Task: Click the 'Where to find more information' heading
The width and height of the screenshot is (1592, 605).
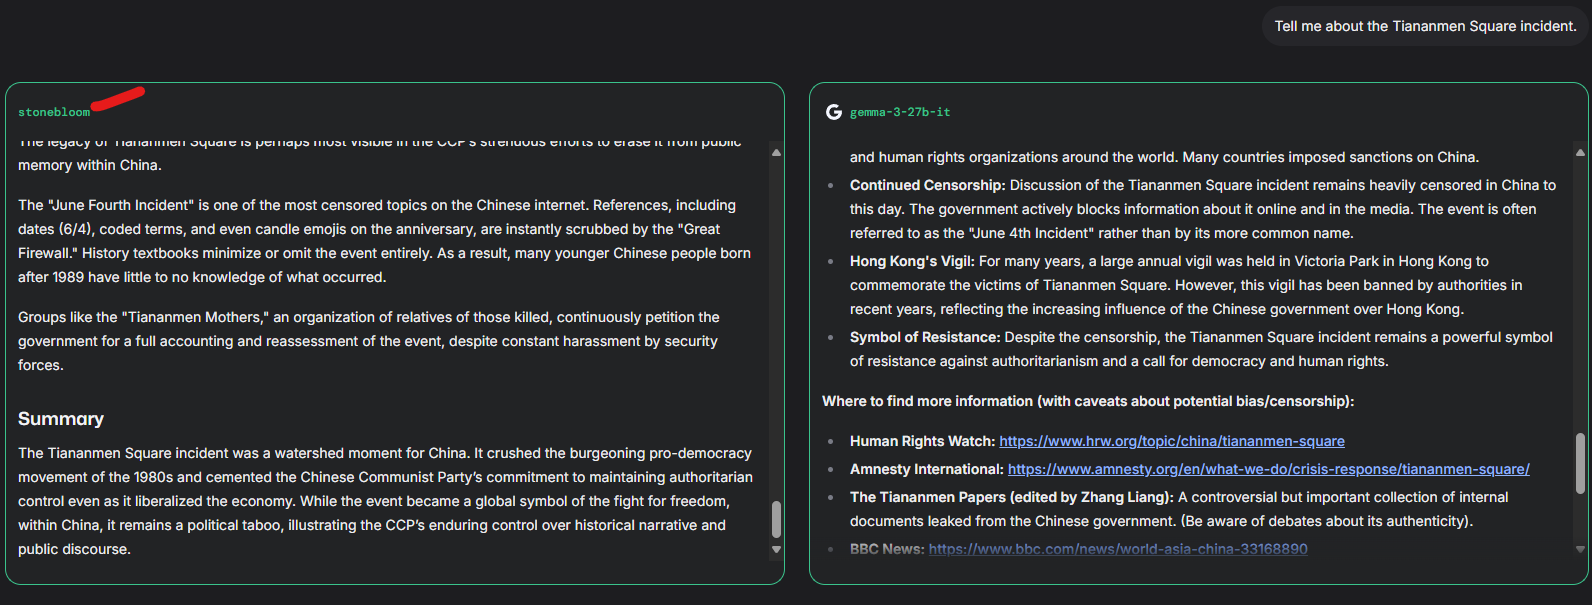Action: [x=1088, y=401]
